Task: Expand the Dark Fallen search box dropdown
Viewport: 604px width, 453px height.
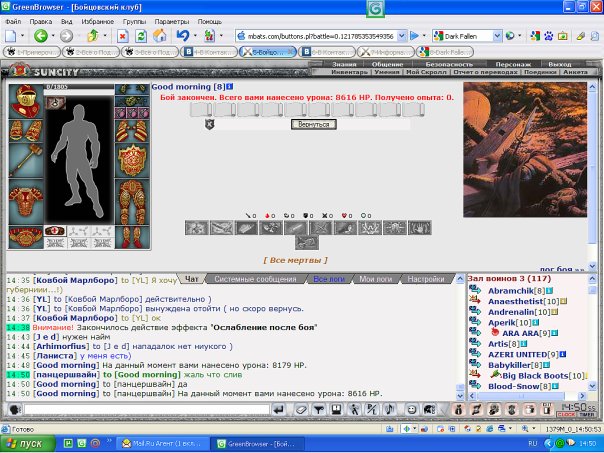Action: coord(497,36)
